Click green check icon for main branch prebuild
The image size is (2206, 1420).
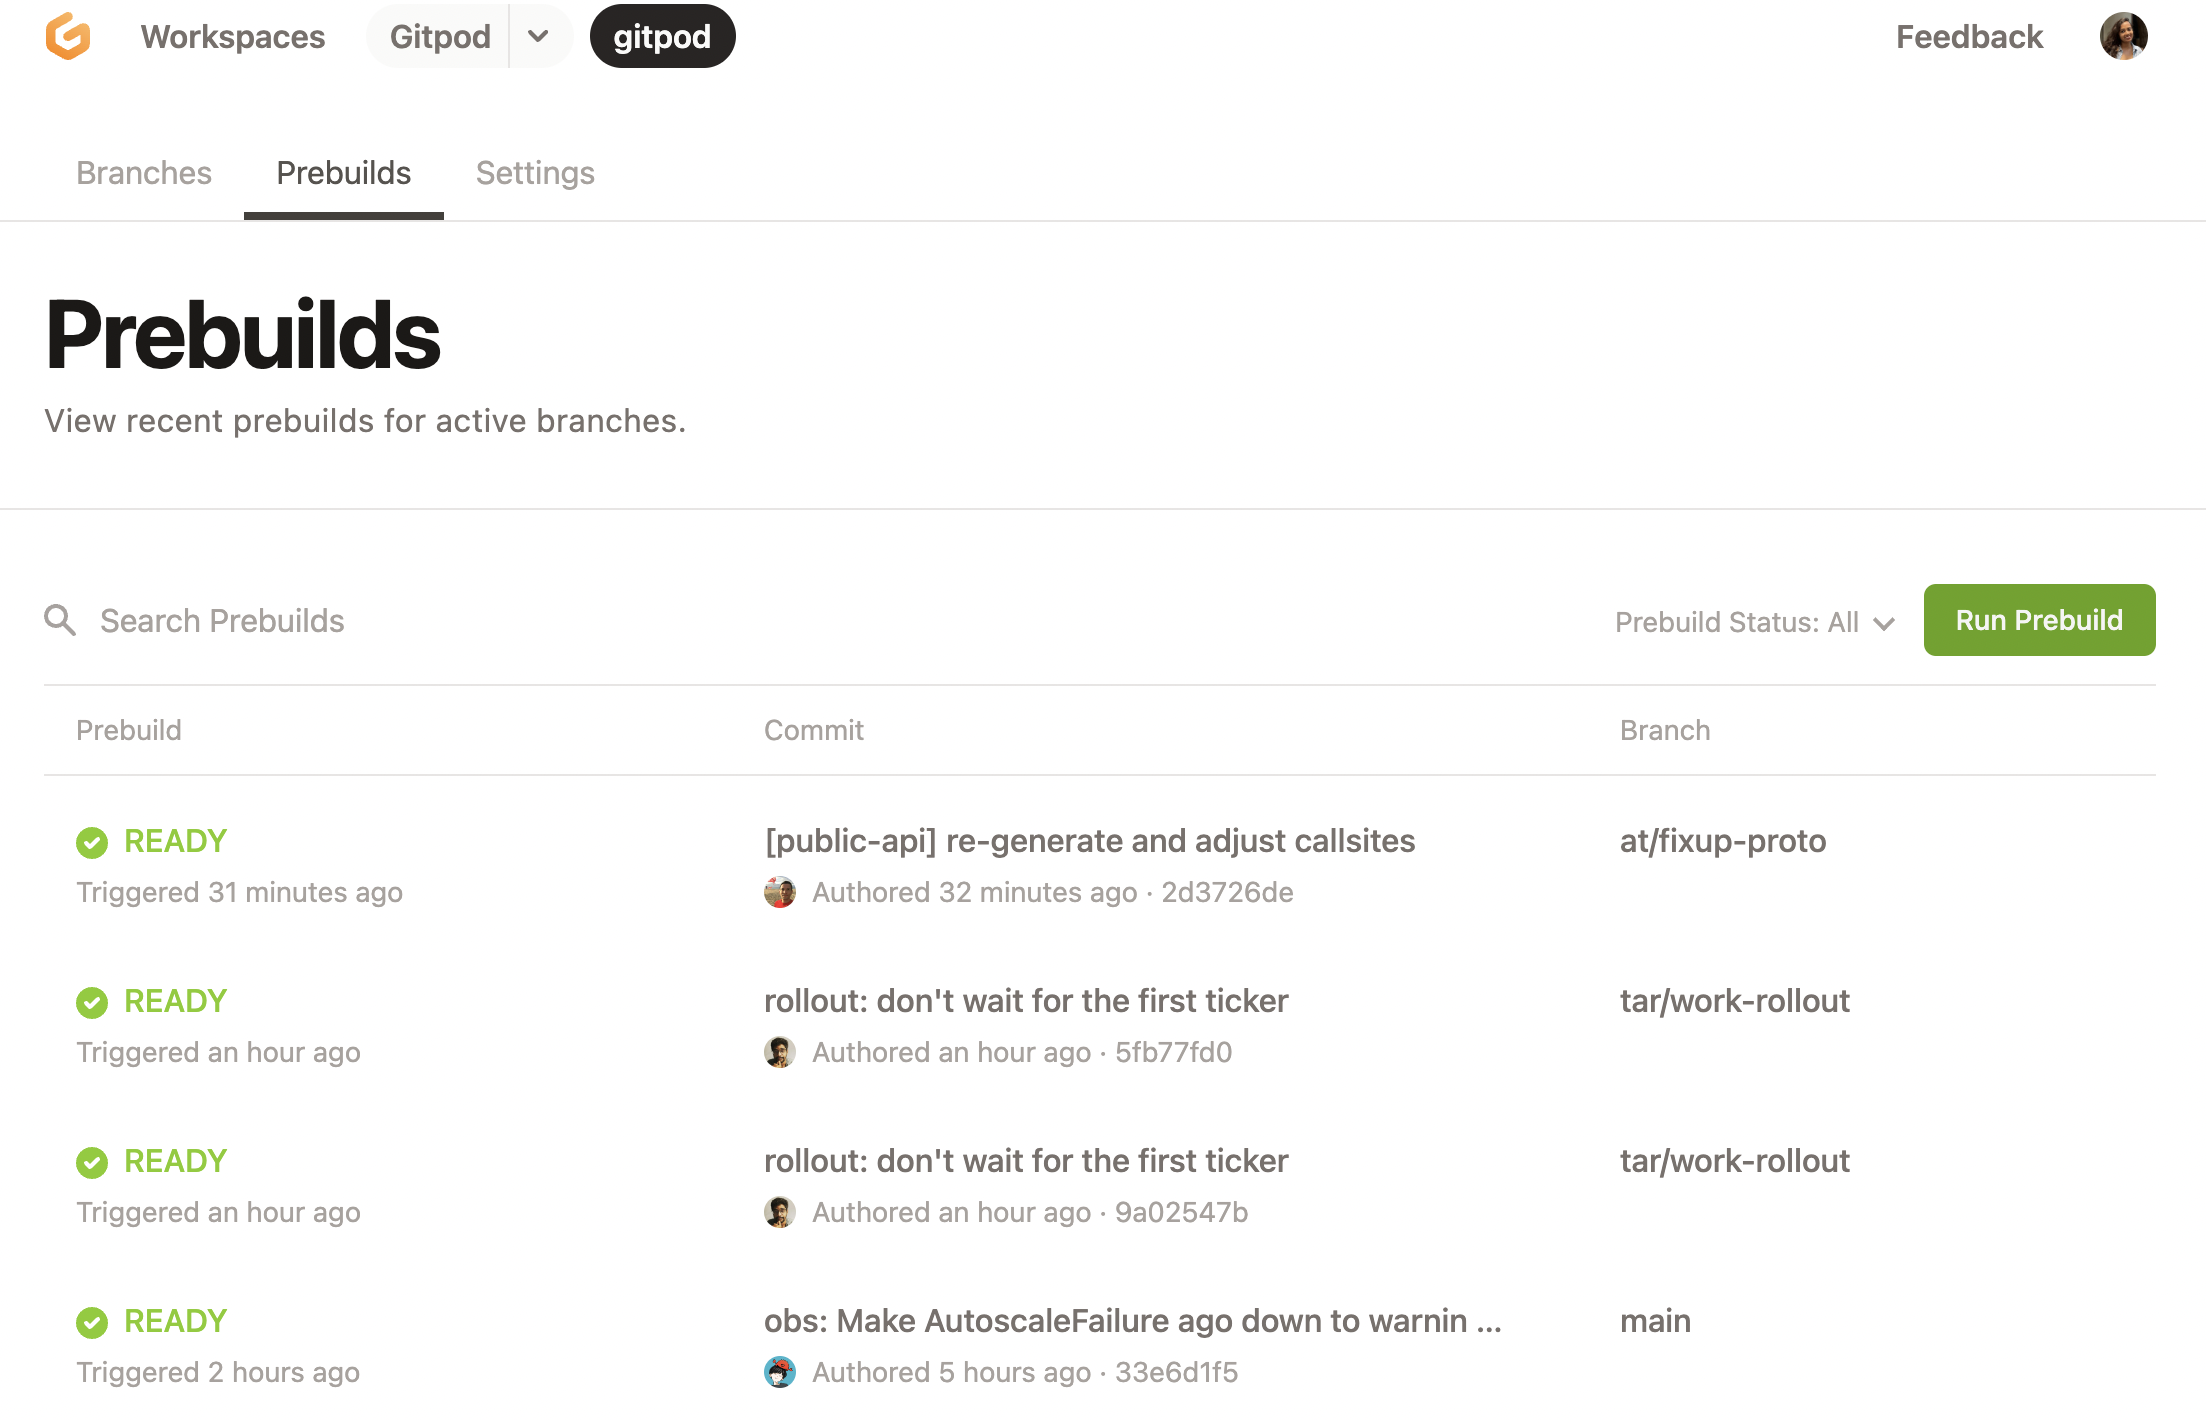[x=92, y=1322]
